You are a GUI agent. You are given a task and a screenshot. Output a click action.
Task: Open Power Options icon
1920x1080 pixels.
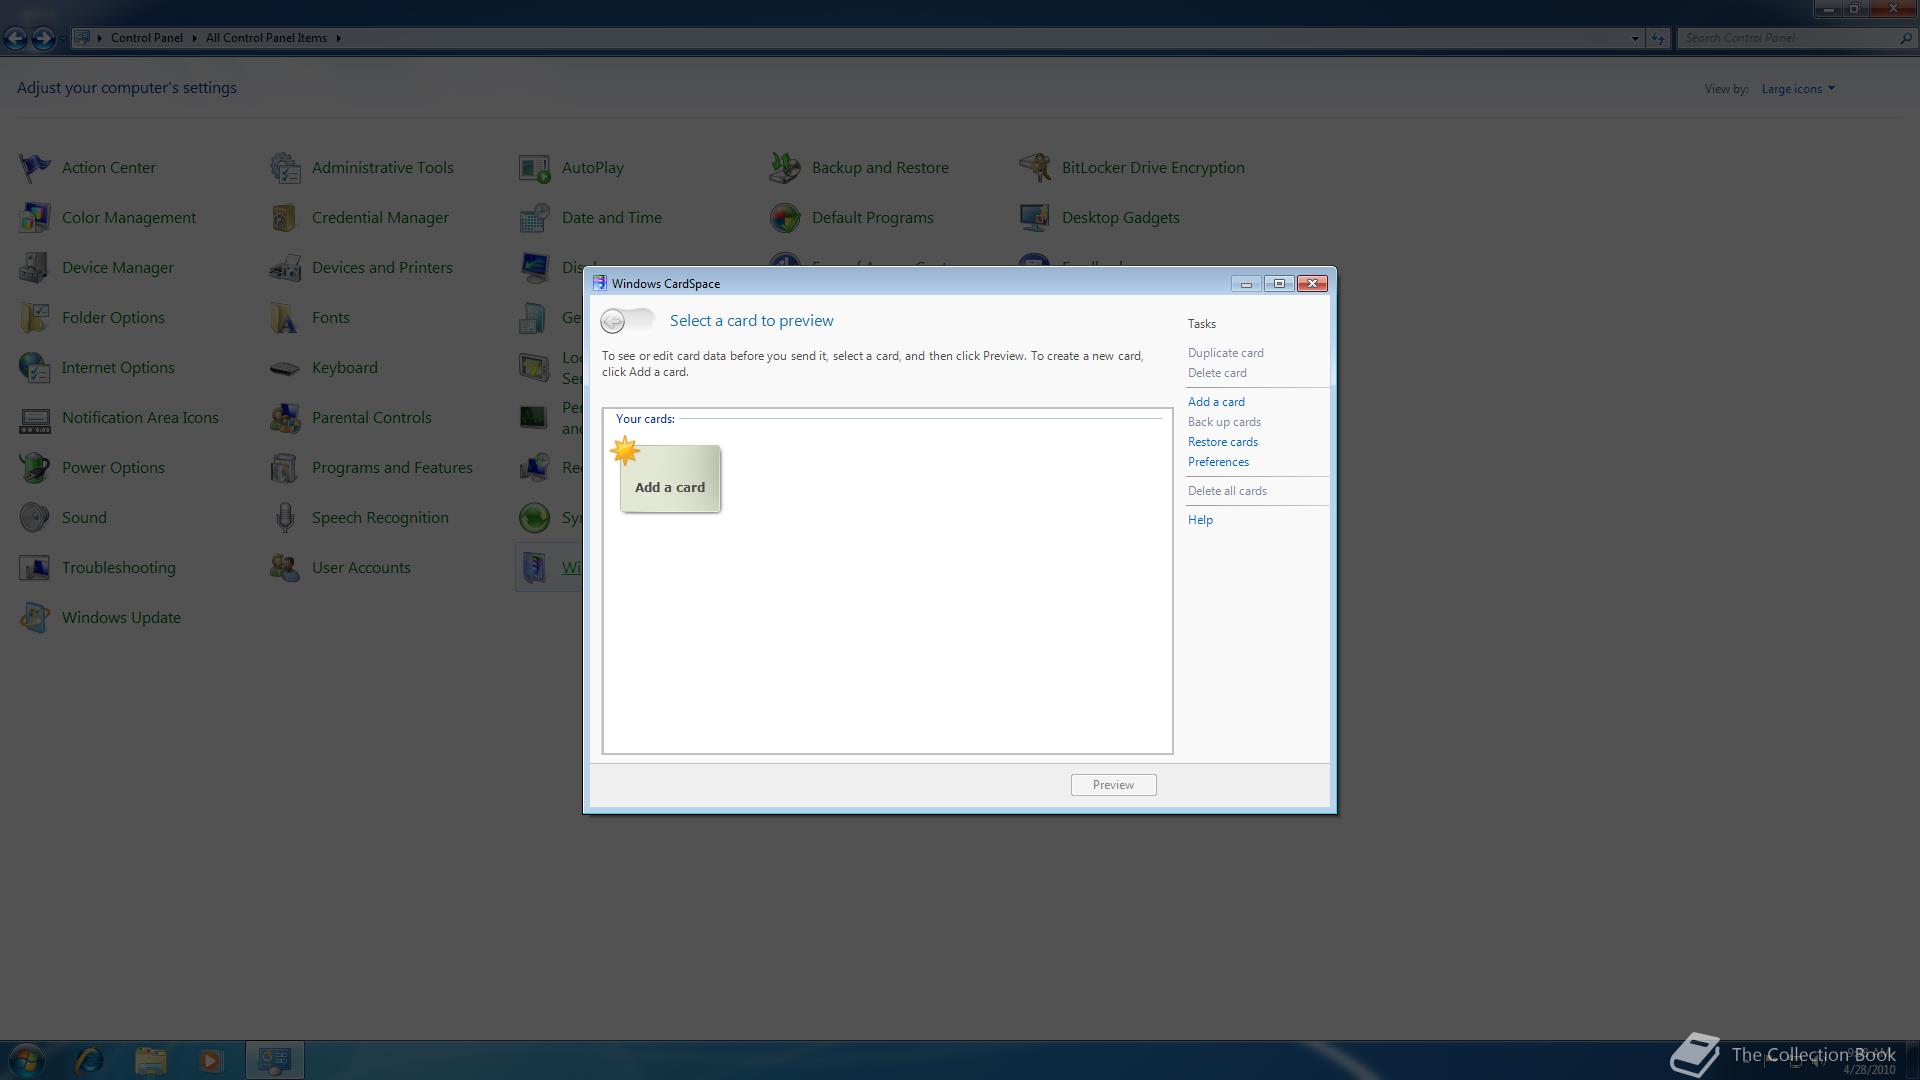click(35, 467)
